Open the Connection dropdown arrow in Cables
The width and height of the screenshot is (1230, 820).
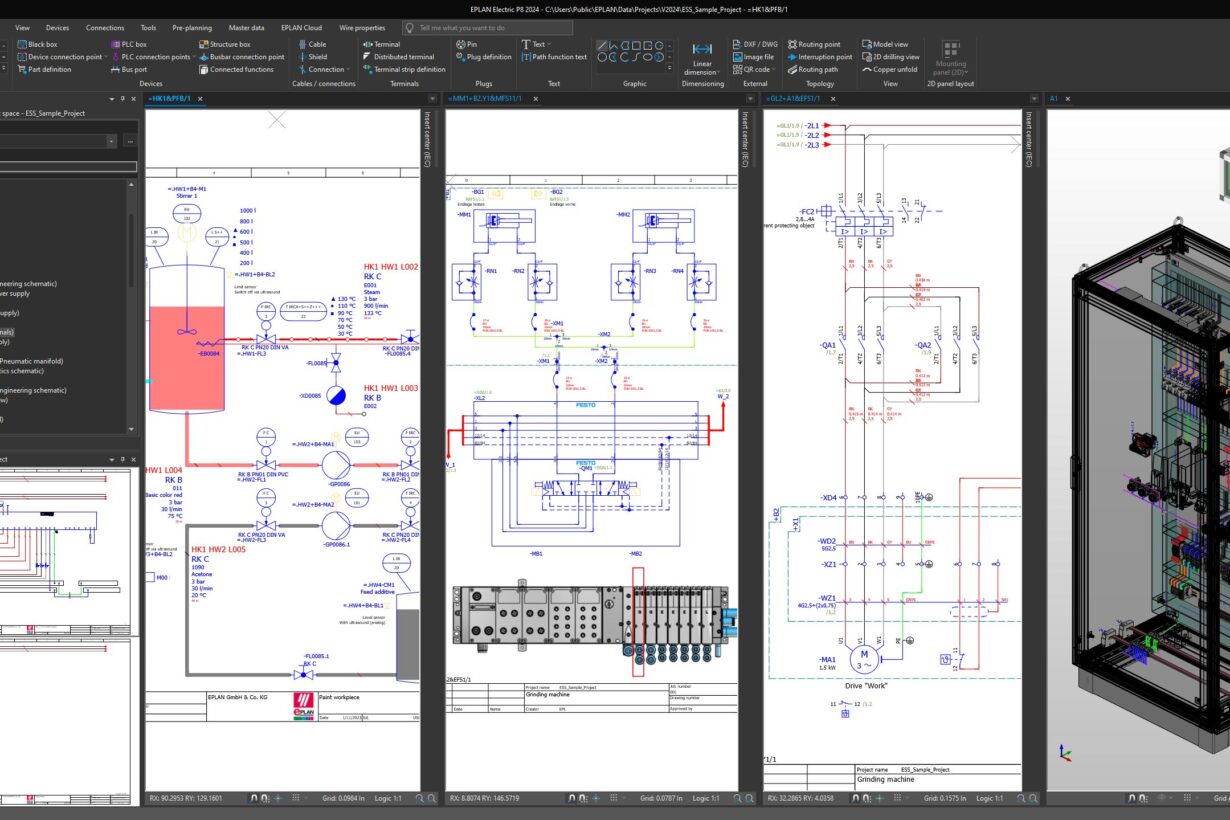tap(348, 70)
